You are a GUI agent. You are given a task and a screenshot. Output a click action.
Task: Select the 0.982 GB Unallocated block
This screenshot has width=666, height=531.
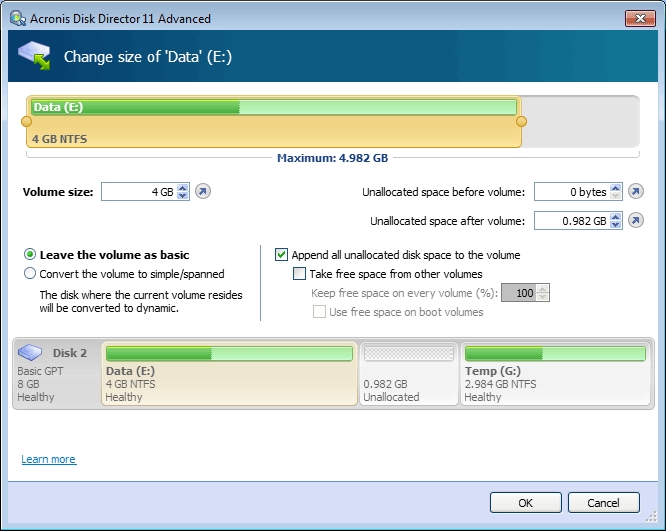pyautogui.click(x=409, y=374)
